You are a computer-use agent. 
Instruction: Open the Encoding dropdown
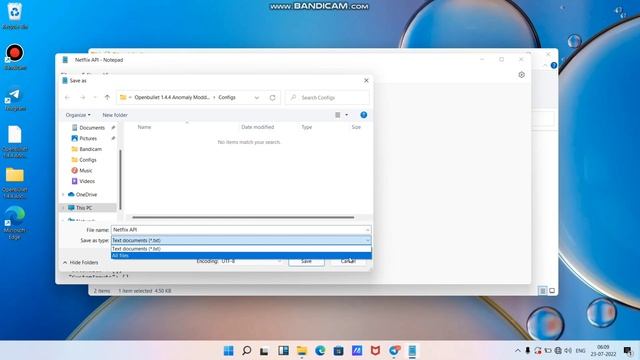(251, 261)
